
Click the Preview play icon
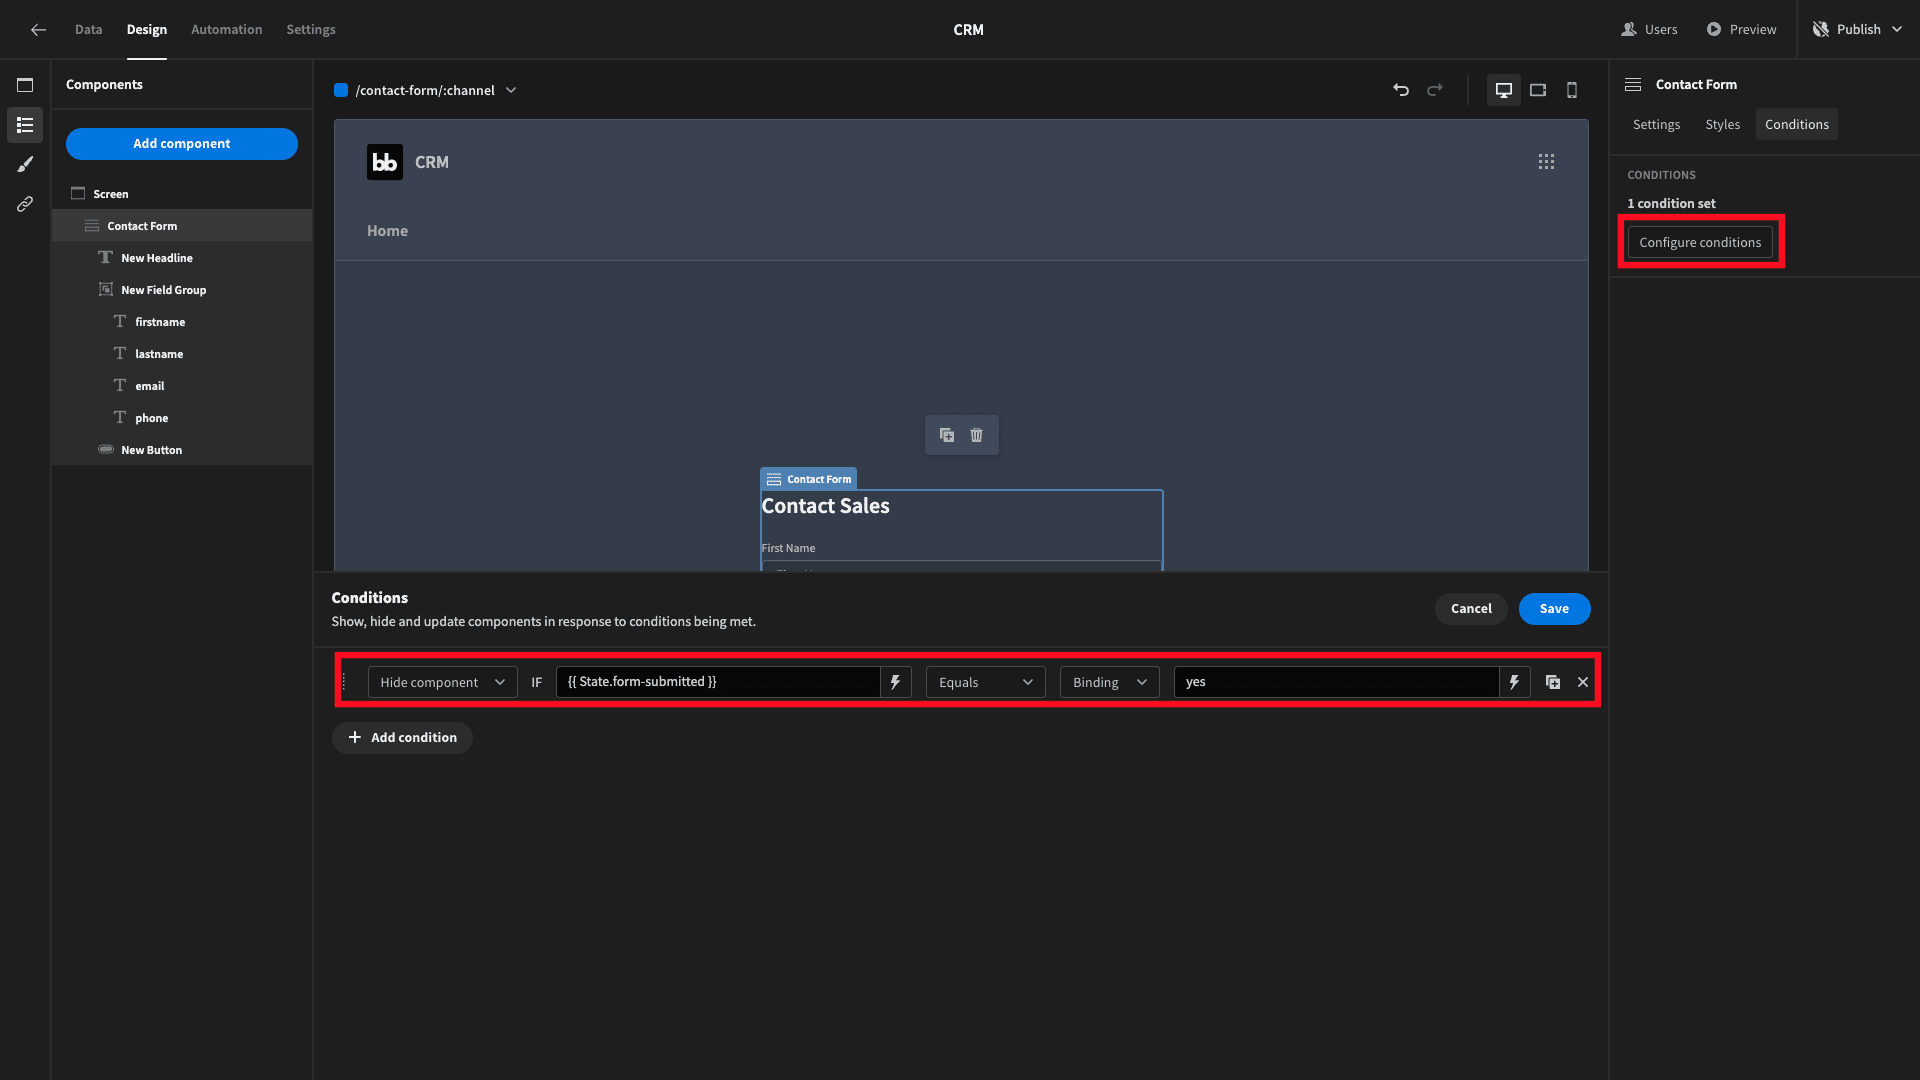pos(1714,30)
